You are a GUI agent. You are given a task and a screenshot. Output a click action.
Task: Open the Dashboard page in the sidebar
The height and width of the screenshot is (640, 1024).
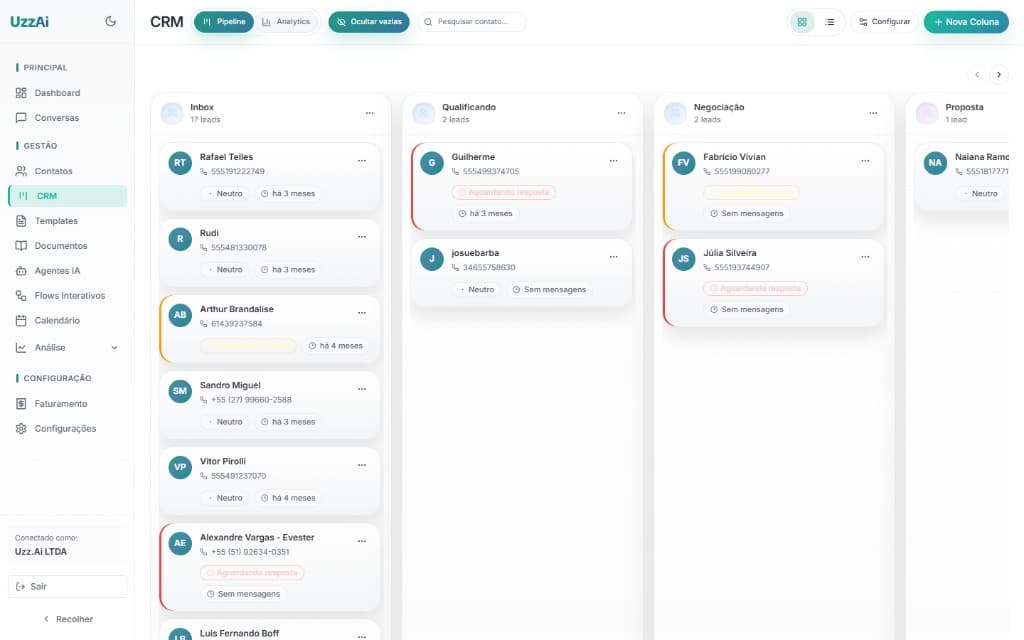pos(68,93)
